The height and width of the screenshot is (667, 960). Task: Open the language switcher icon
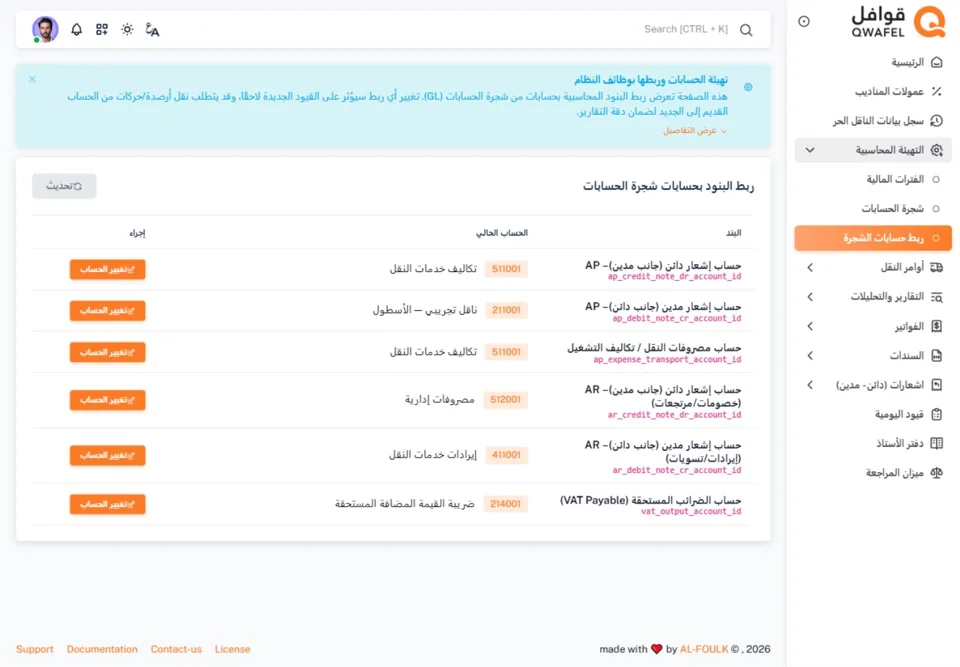click(152, 29)
